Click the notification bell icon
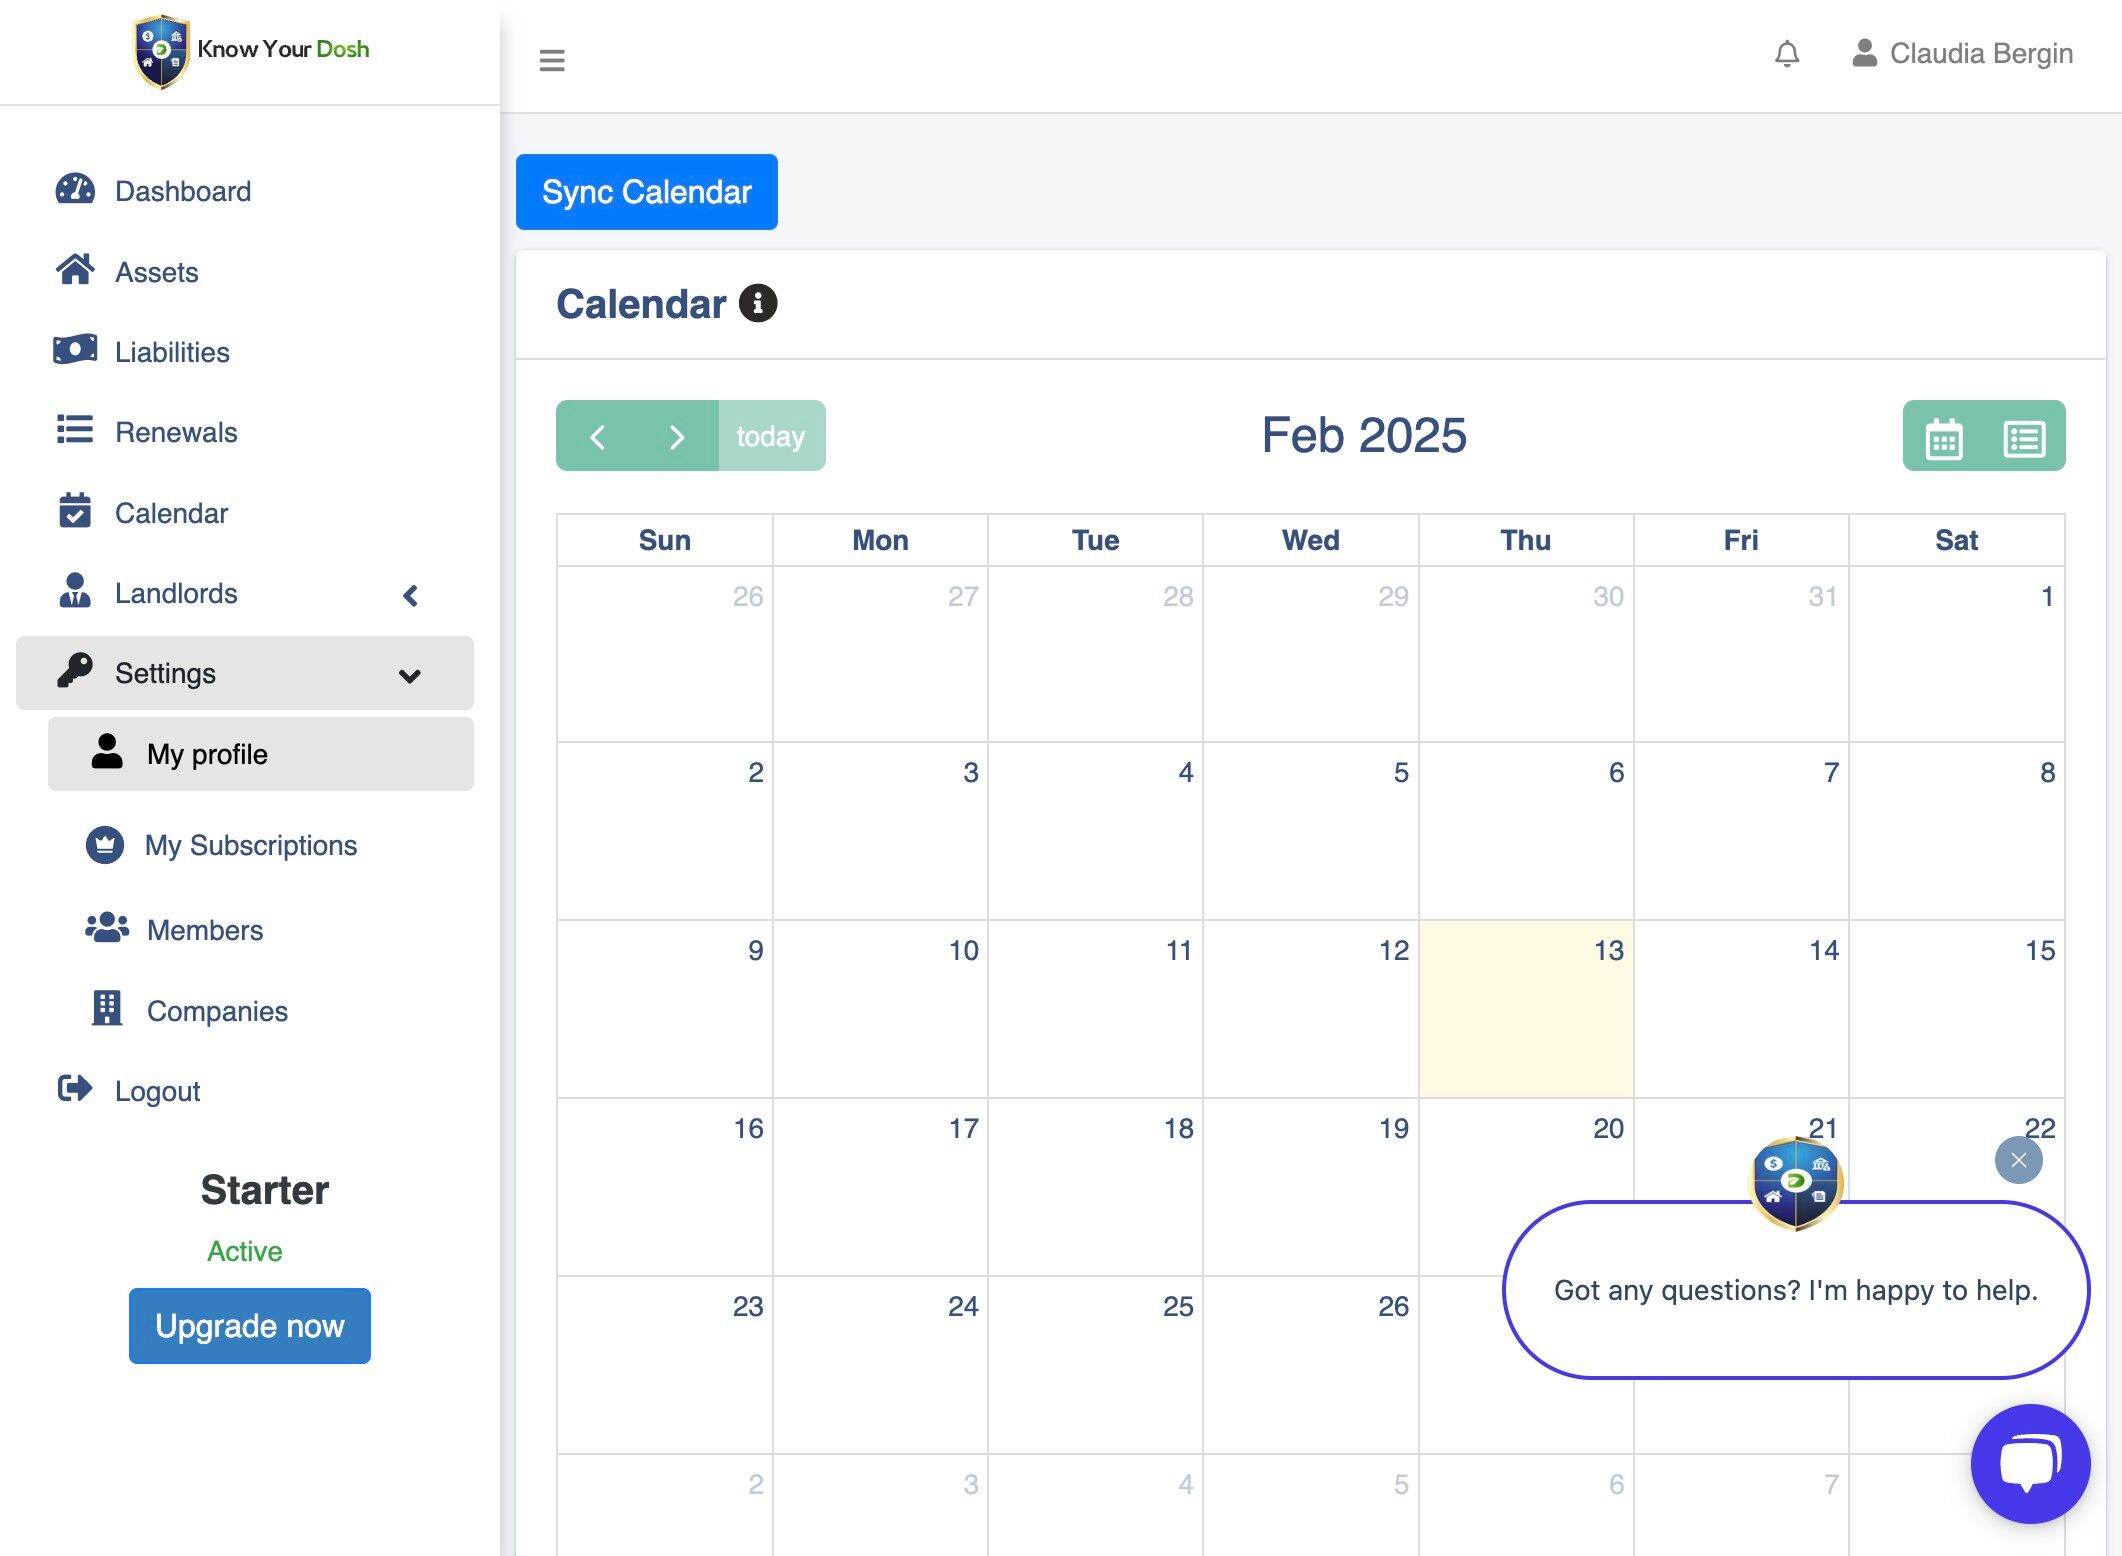 coord(1787,54)
